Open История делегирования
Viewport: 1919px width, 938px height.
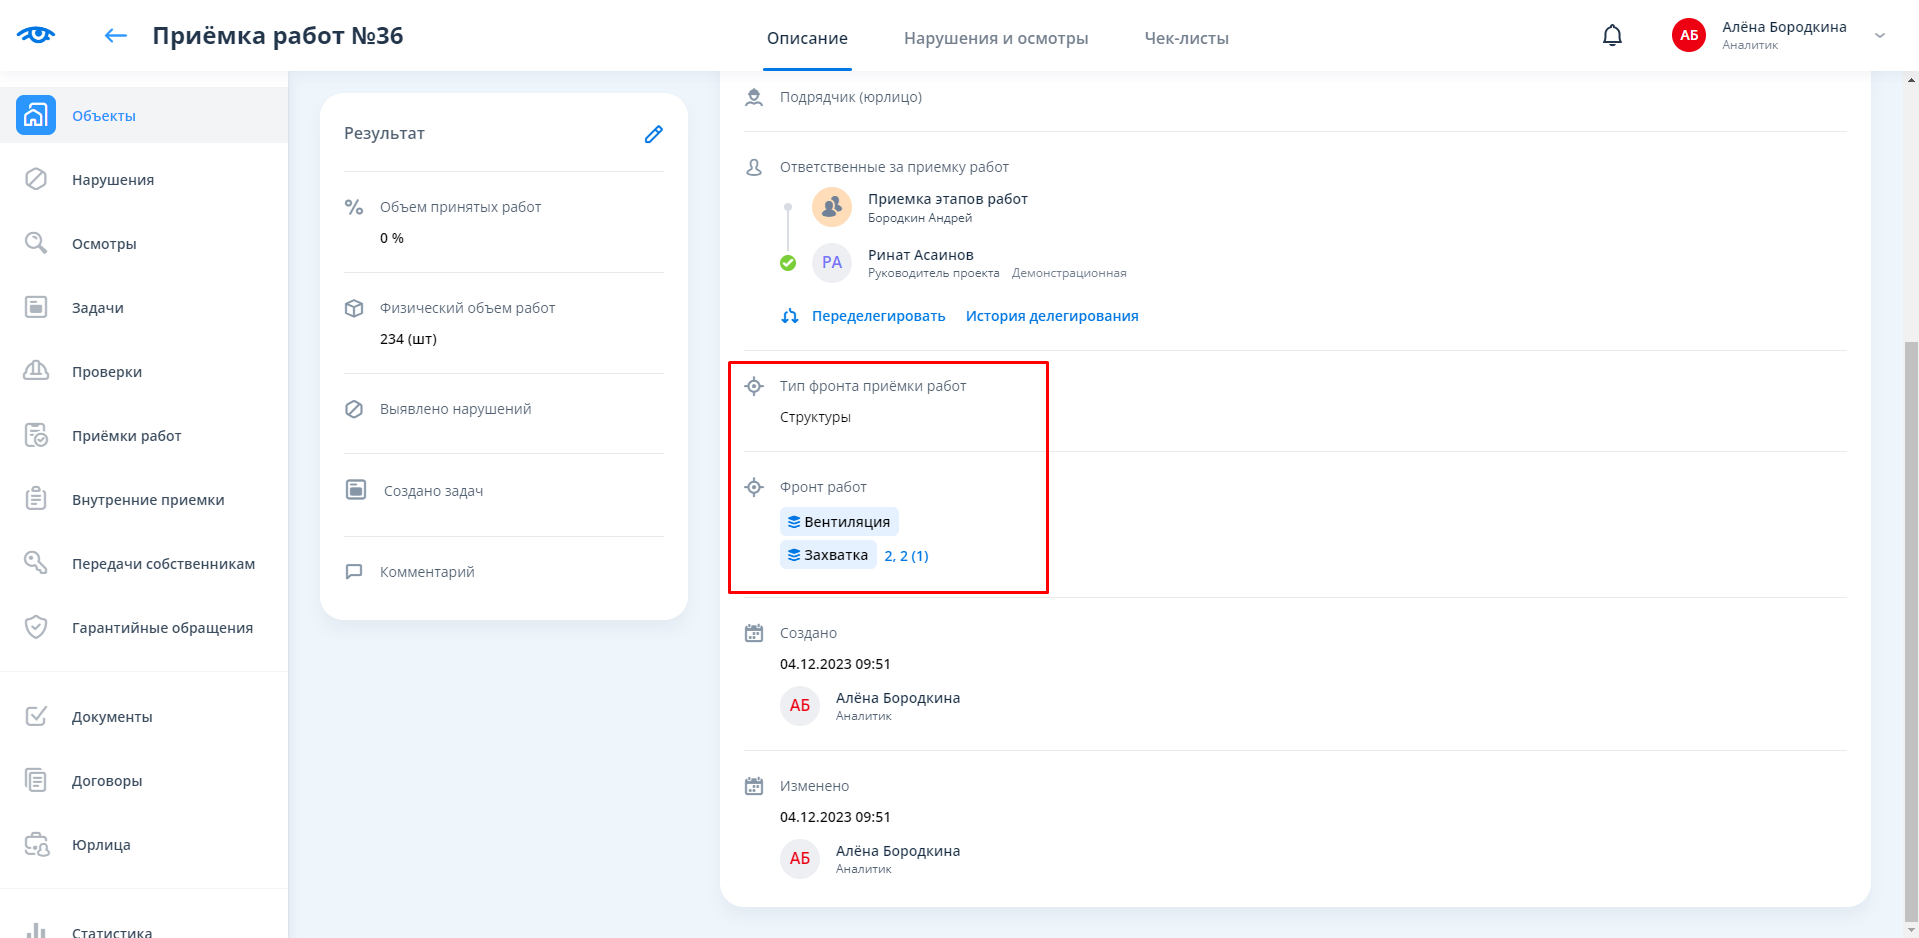click(x=1051, y=316)
